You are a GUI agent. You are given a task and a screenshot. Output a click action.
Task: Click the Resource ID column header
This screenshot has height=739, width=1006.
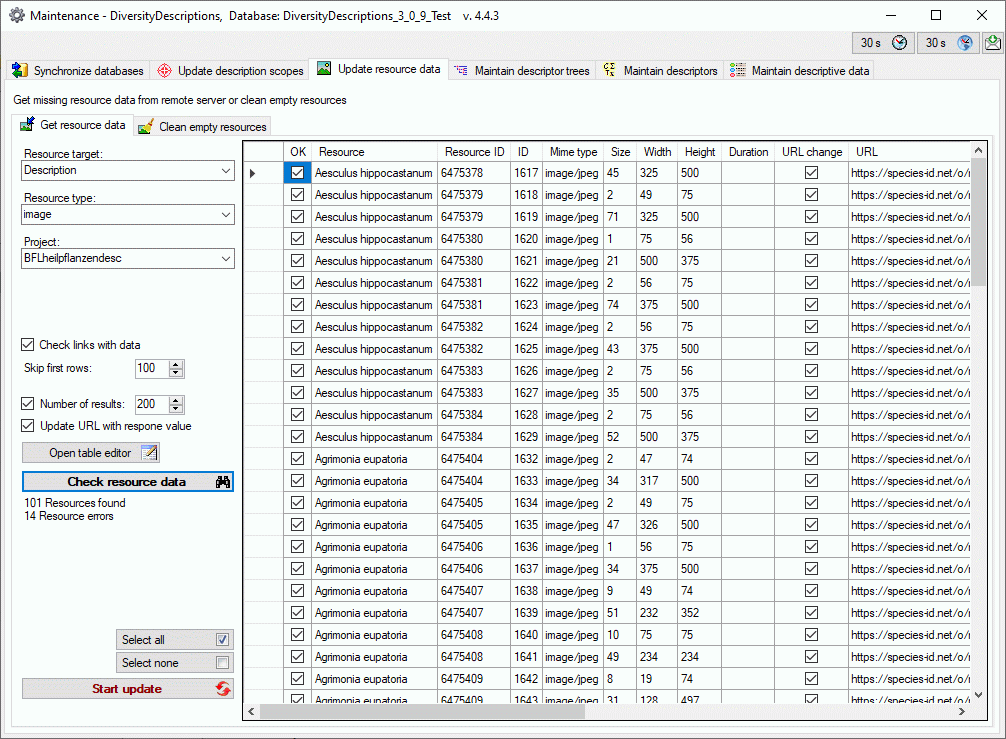click(475, 152)
